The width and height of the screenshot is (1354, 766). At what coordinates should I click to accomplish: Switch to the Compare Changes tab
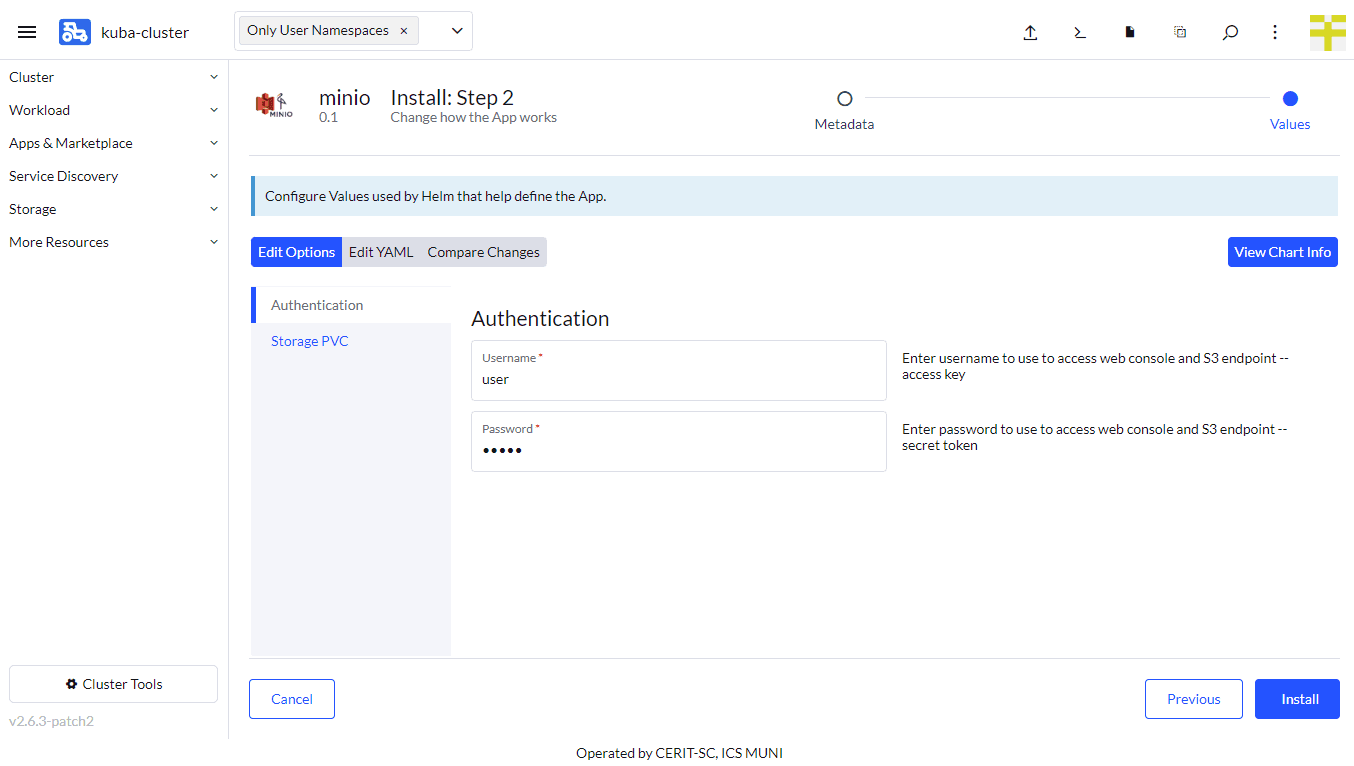[x=483, y=252]
